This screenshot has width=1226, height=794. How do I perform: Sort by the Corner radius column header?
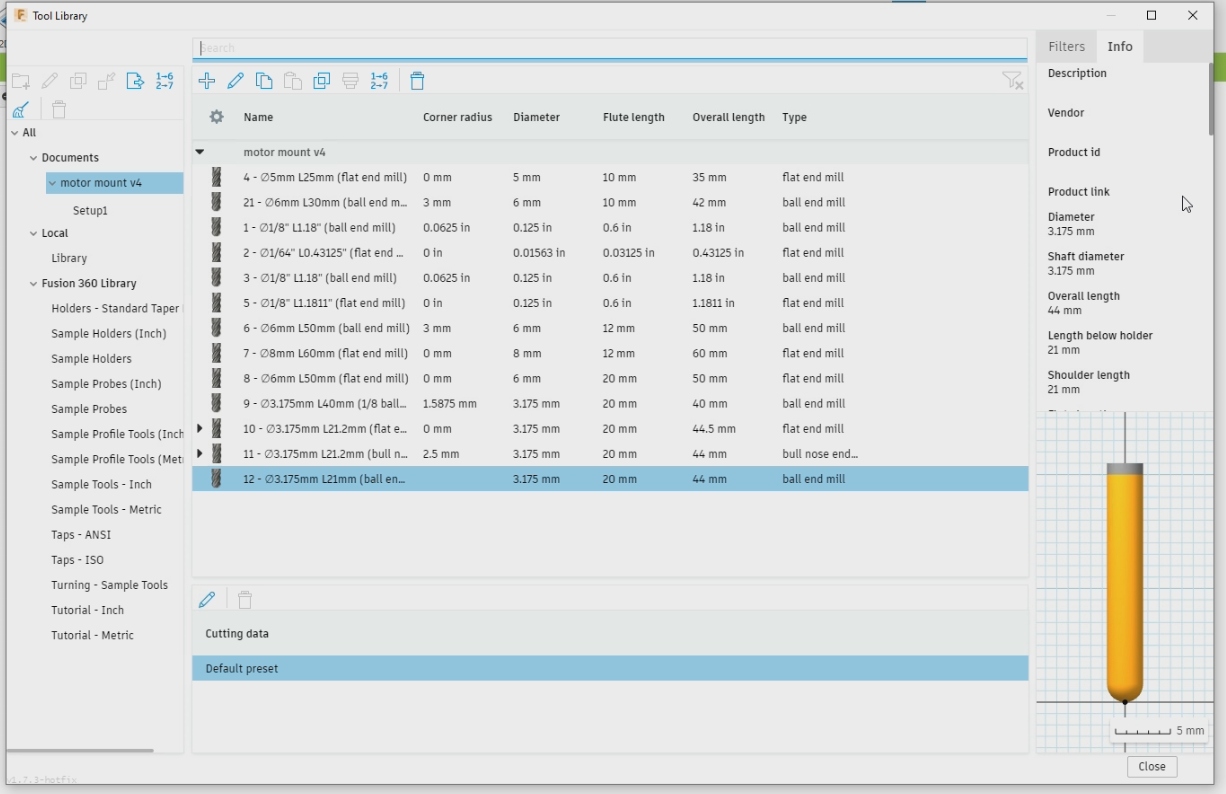coord(457,117)
